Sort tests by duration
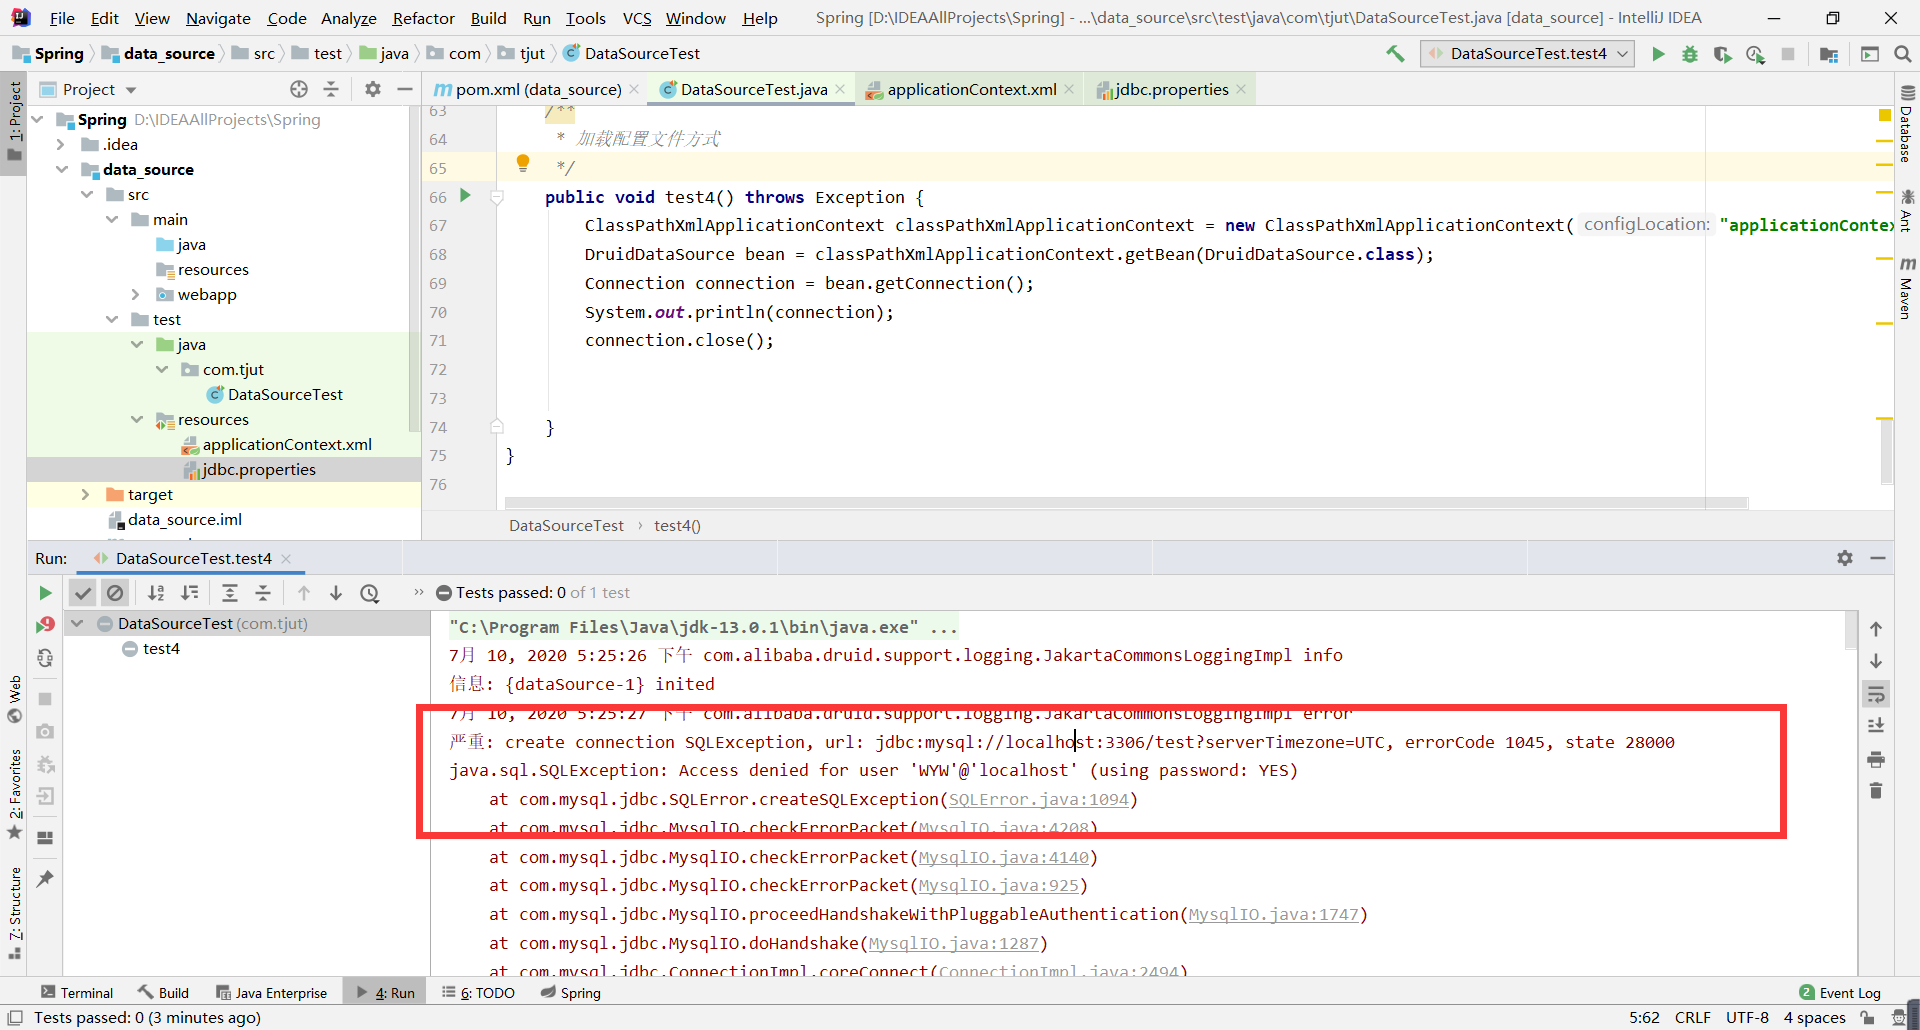 (x=190, y=593)
